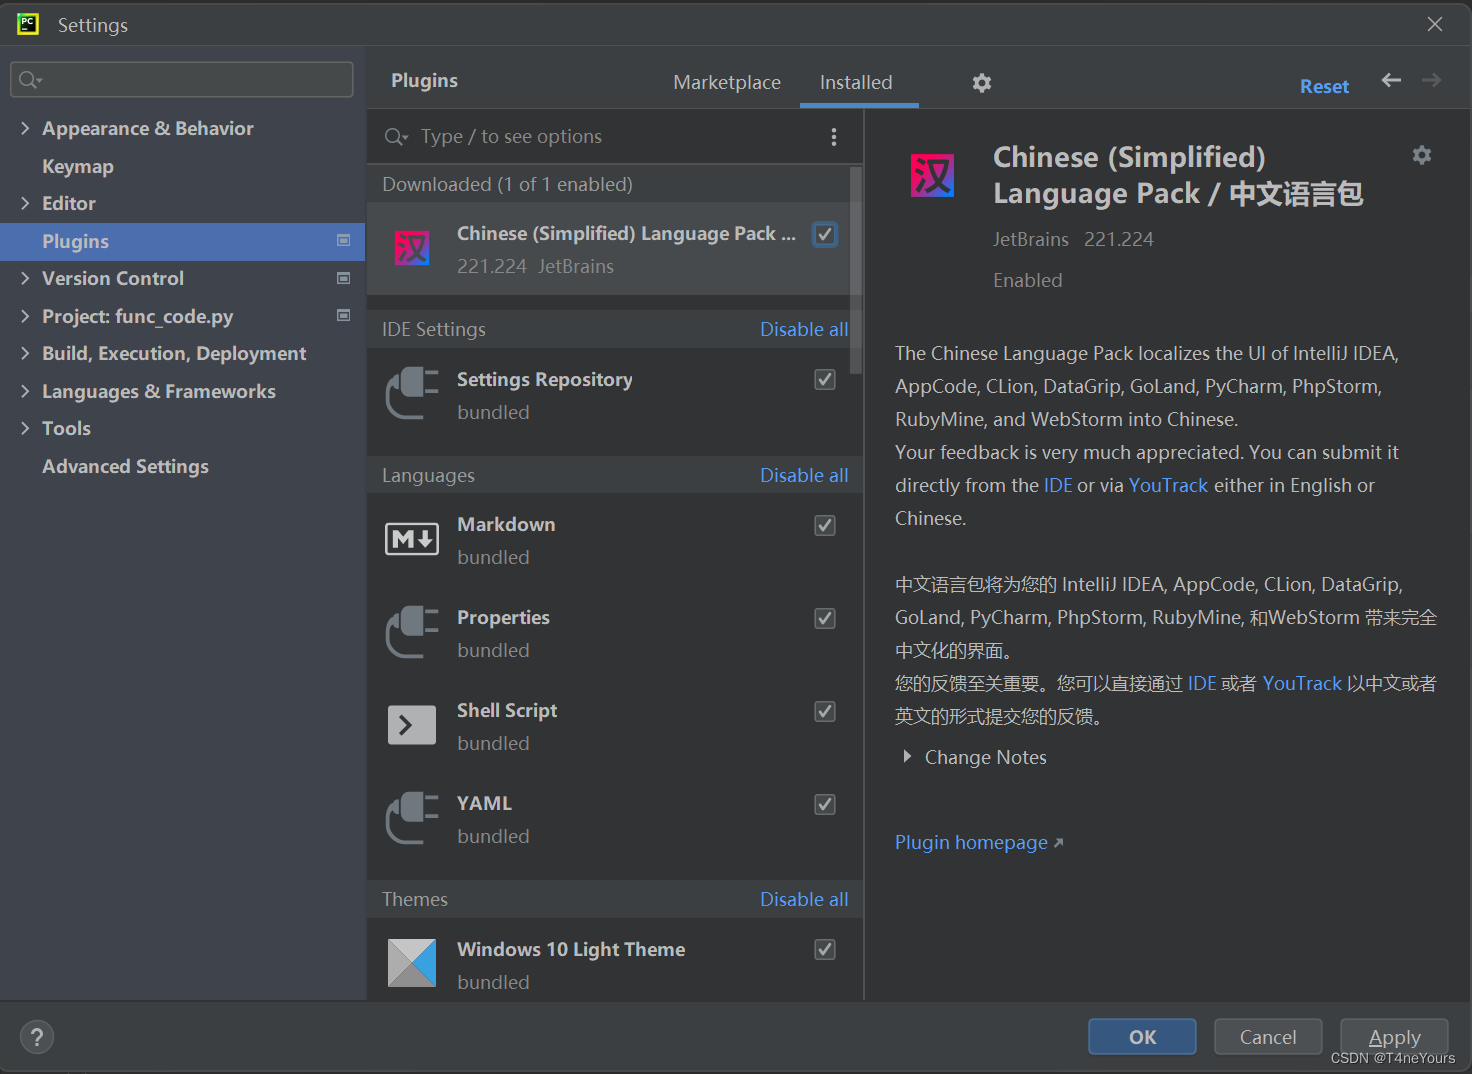Screen dimensions: 1472x1074
Task: Toggle the Shell Script plugin checkbox
Action: point(825,711)
